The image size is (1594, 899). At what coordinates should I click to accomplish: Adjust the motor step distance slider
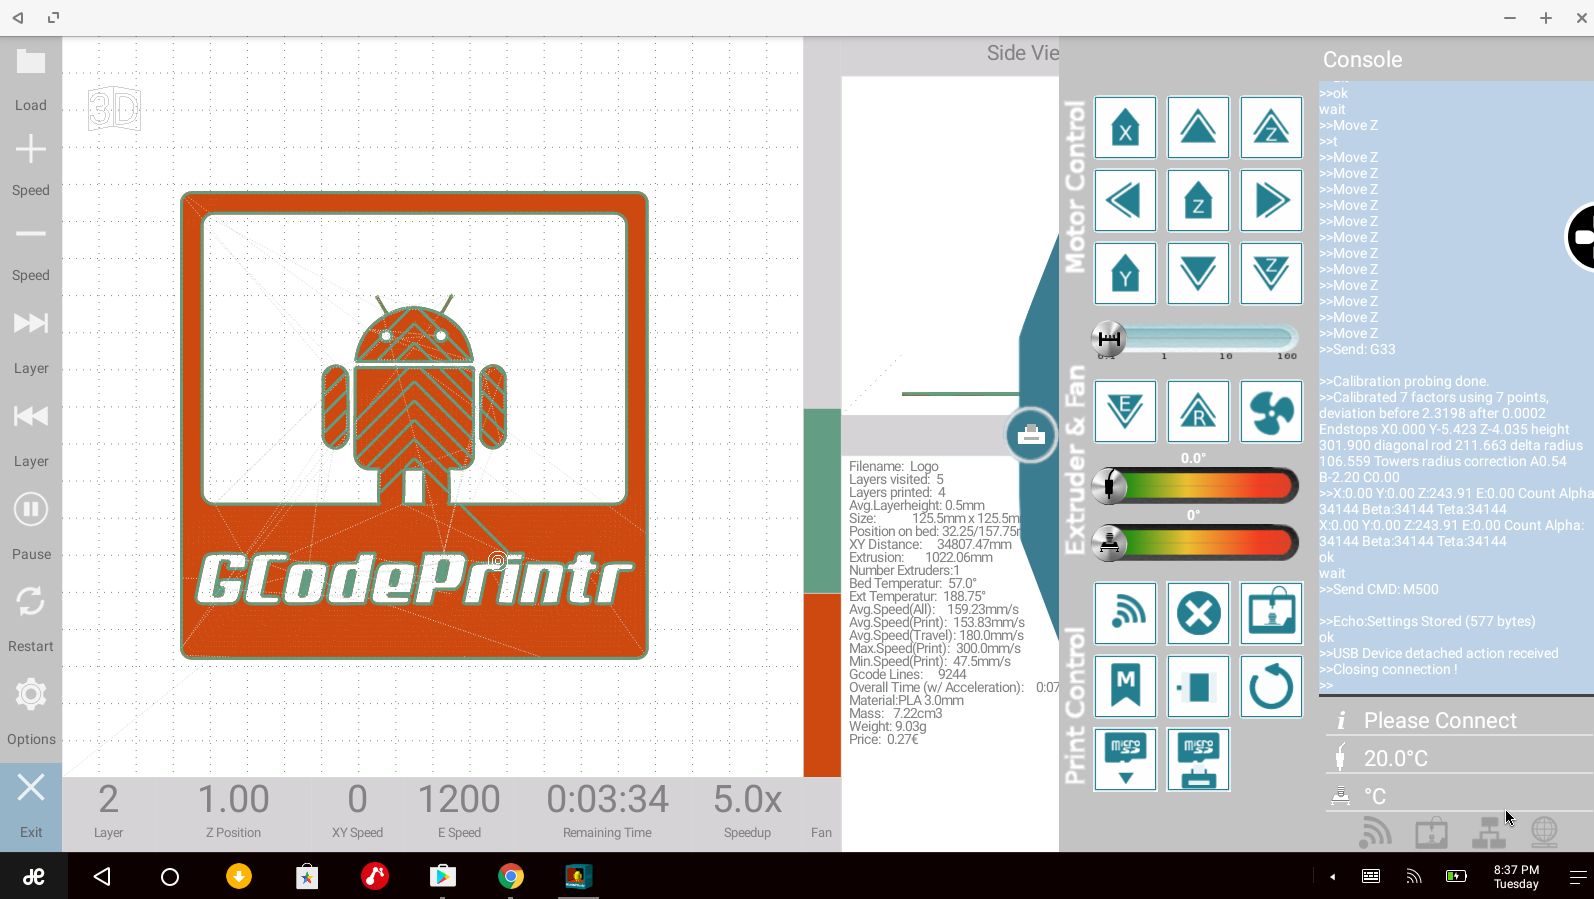click(x=1196, y=338)
